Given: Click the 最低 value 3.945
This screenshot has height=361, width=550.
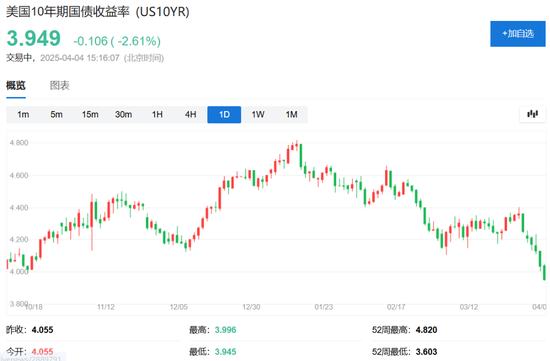Looking at the screenshot, I should [226, 352].
